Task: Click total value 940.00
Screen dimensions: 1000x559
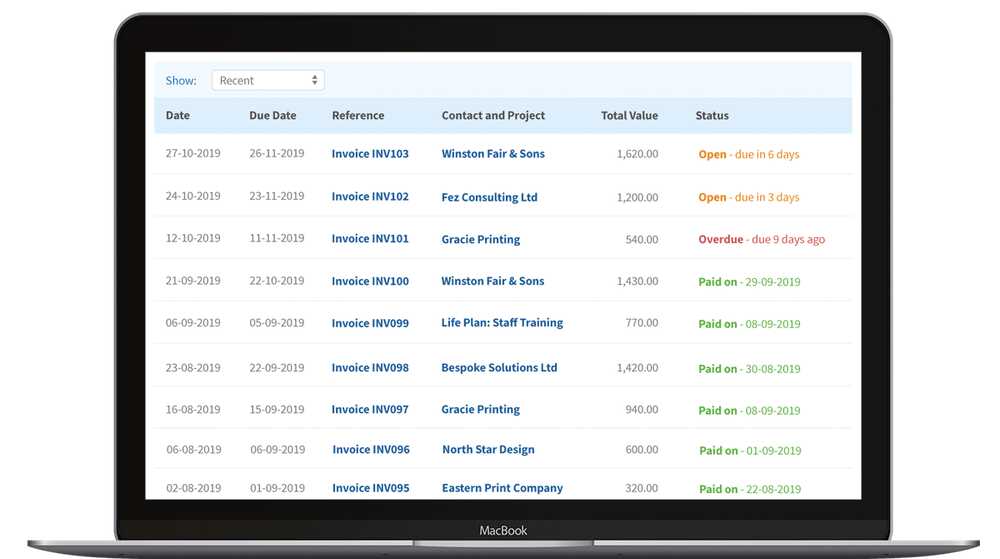Action: 642,409
